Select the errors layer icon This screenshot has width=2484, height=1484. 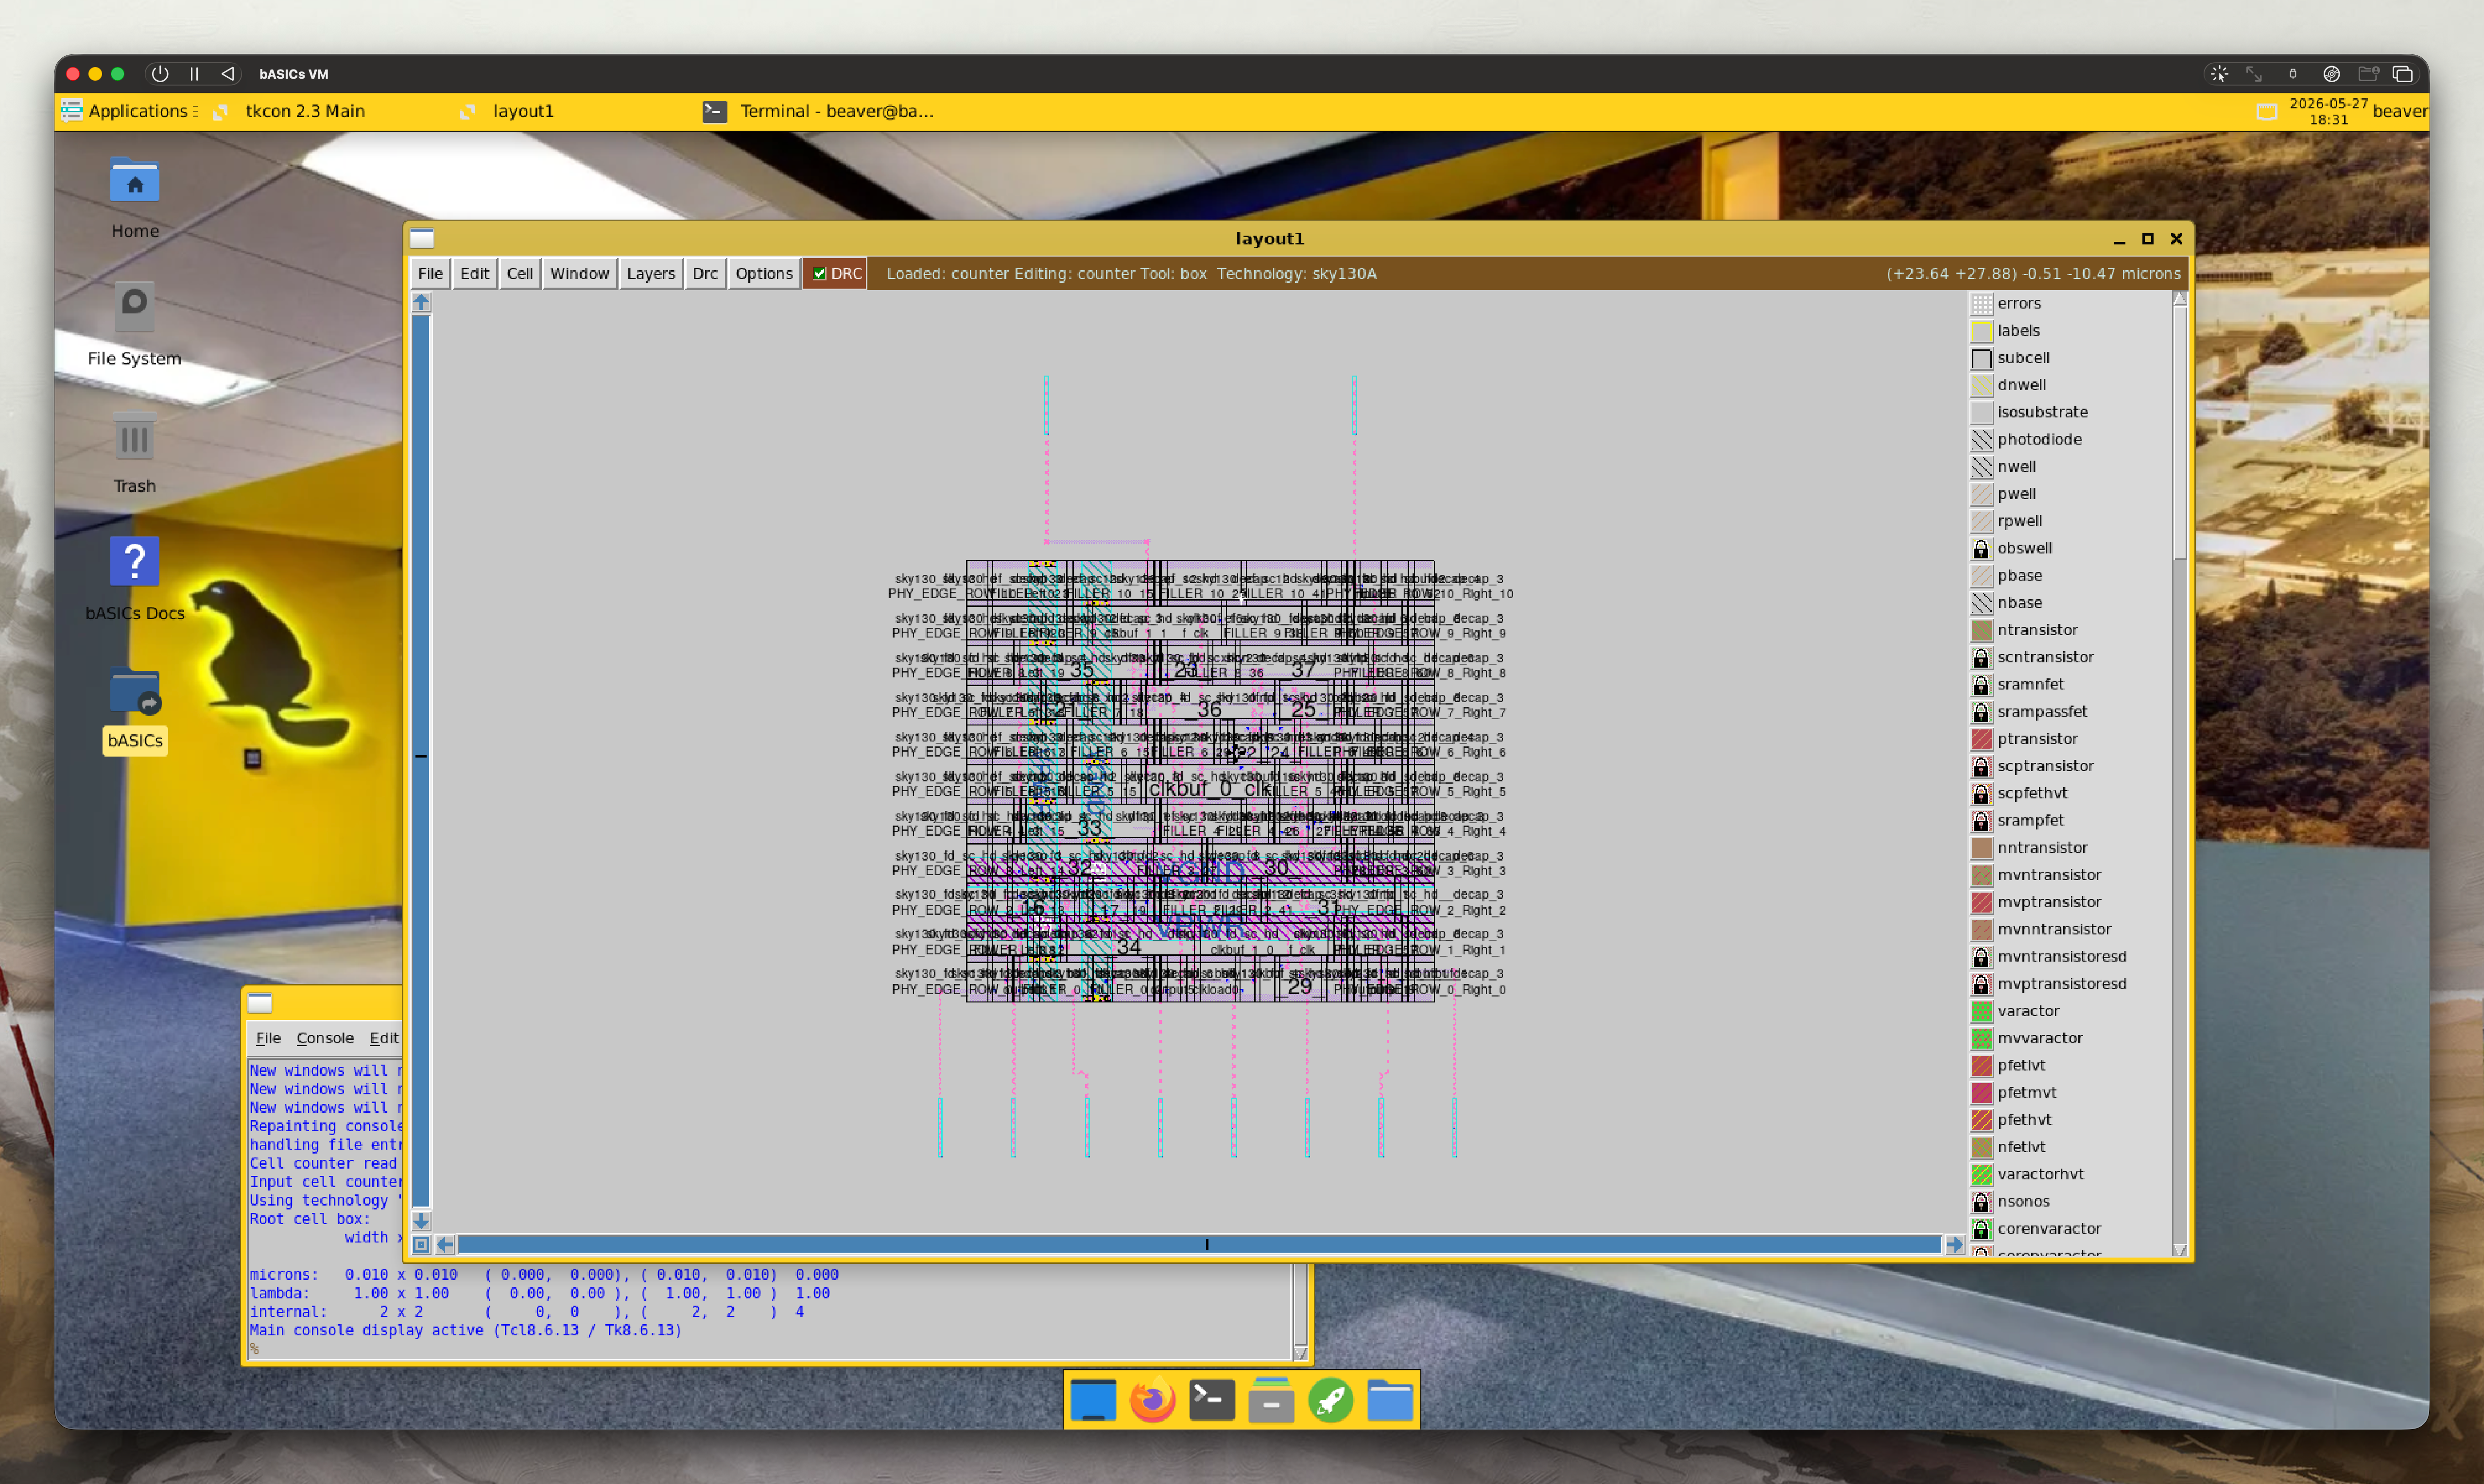(1981, 303)
